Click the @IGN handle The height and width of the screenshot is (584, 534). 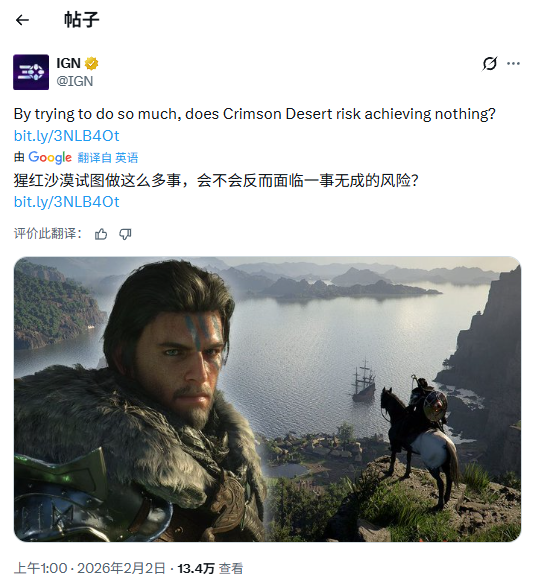[x=75, y=81]
